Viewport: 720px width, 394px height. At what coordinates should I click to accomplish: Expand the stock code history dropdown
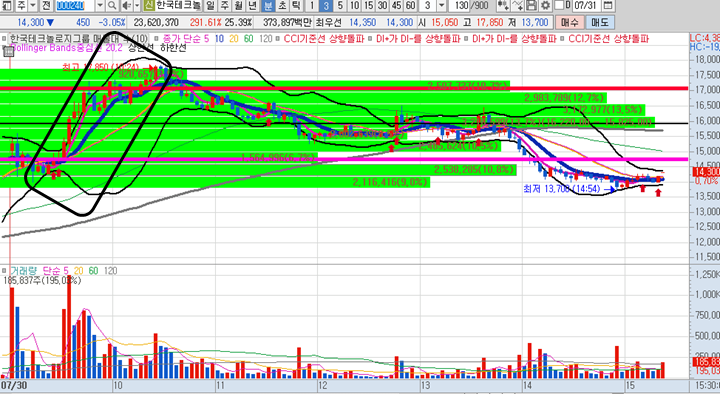[x=101, y=6]
